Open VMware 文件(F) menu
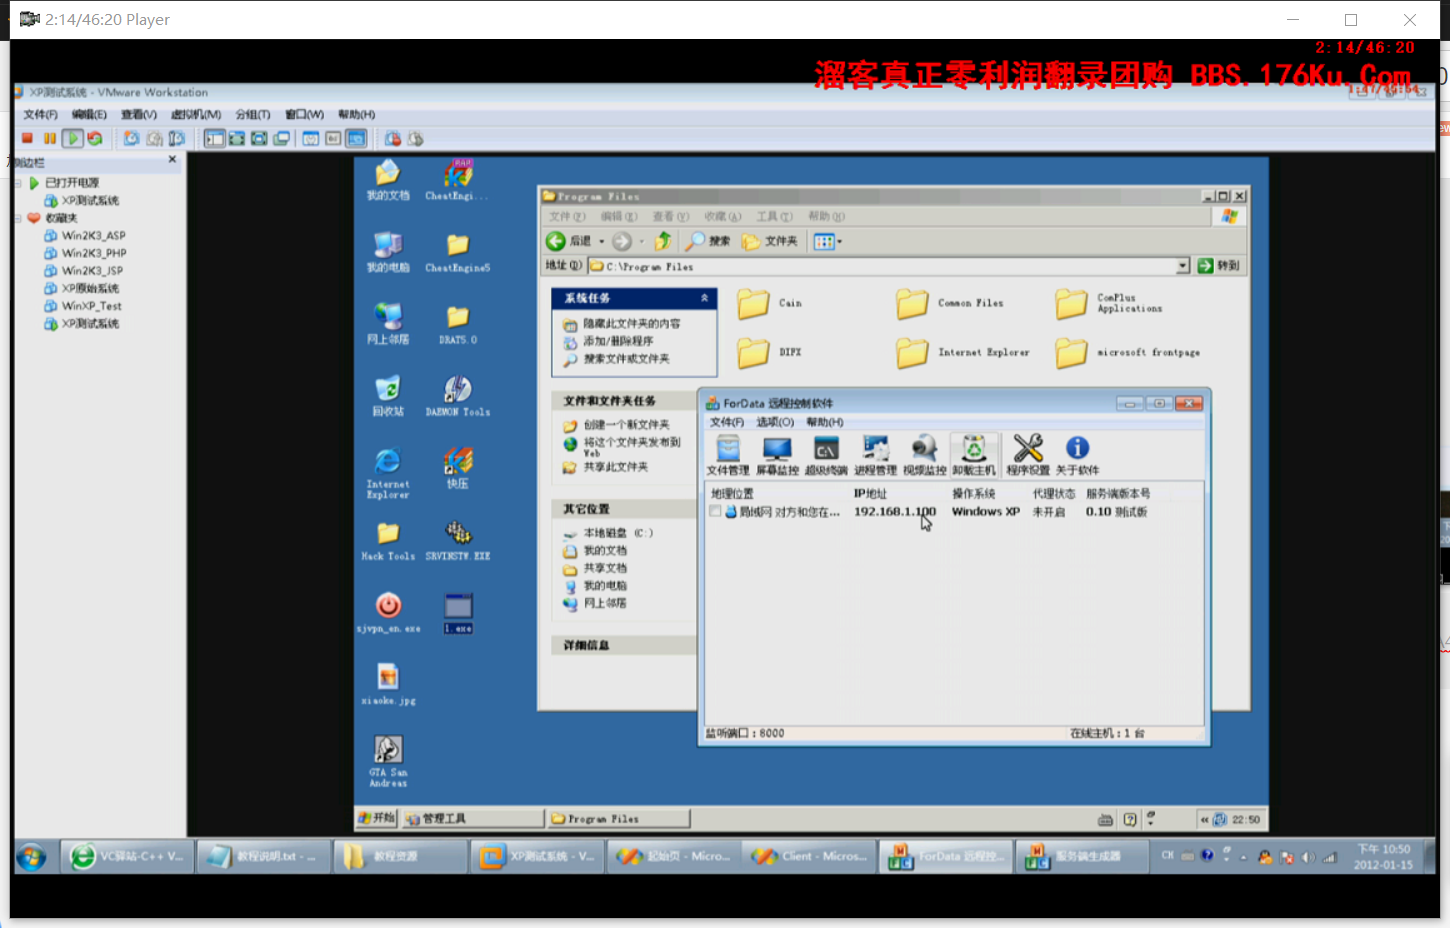 pos(41,114)
